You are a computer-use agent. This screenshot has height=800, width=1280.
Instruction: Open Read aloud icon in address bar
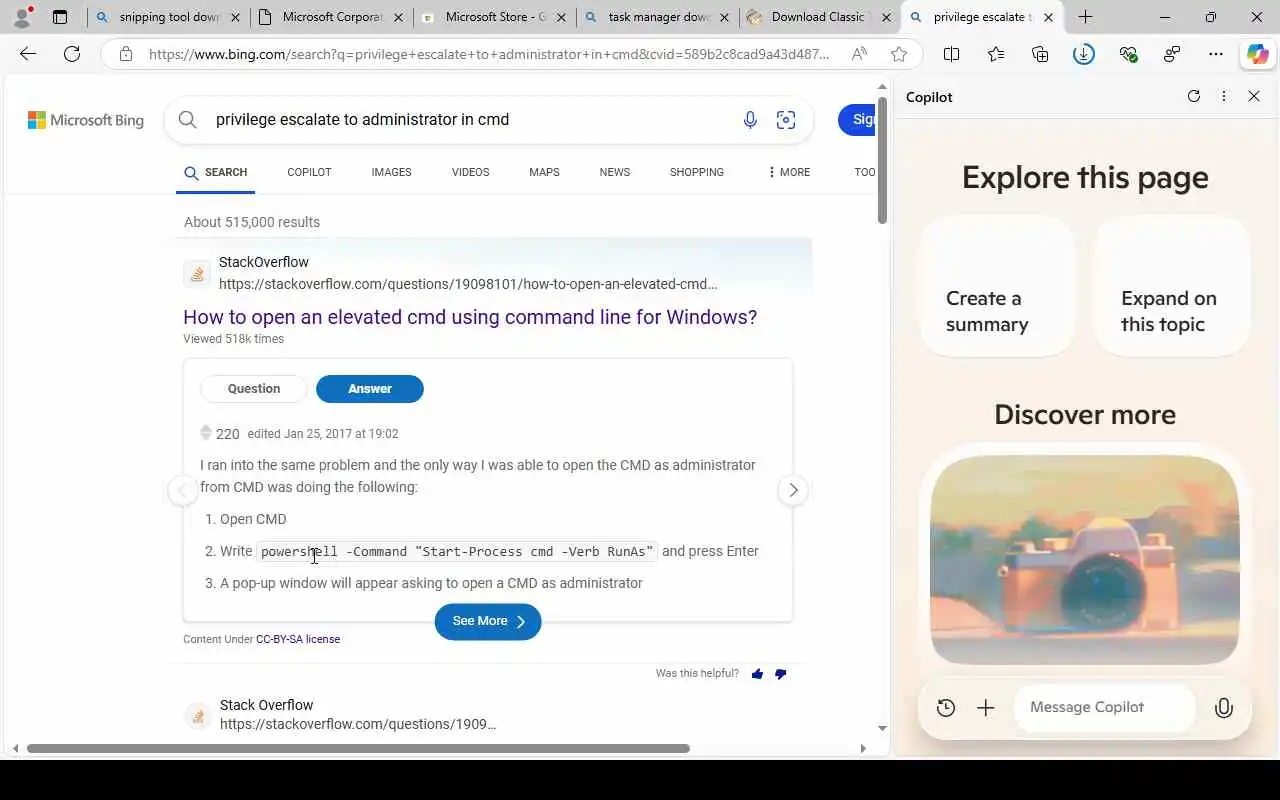pos(859,54)
